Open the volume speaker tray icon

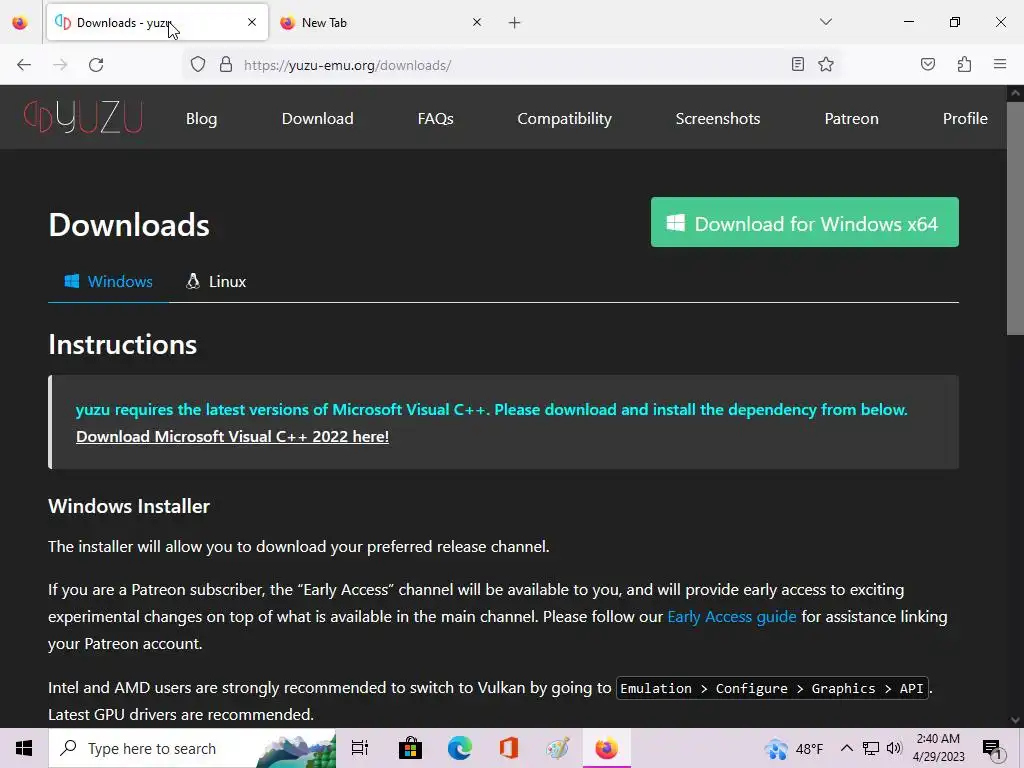point(894,748)
